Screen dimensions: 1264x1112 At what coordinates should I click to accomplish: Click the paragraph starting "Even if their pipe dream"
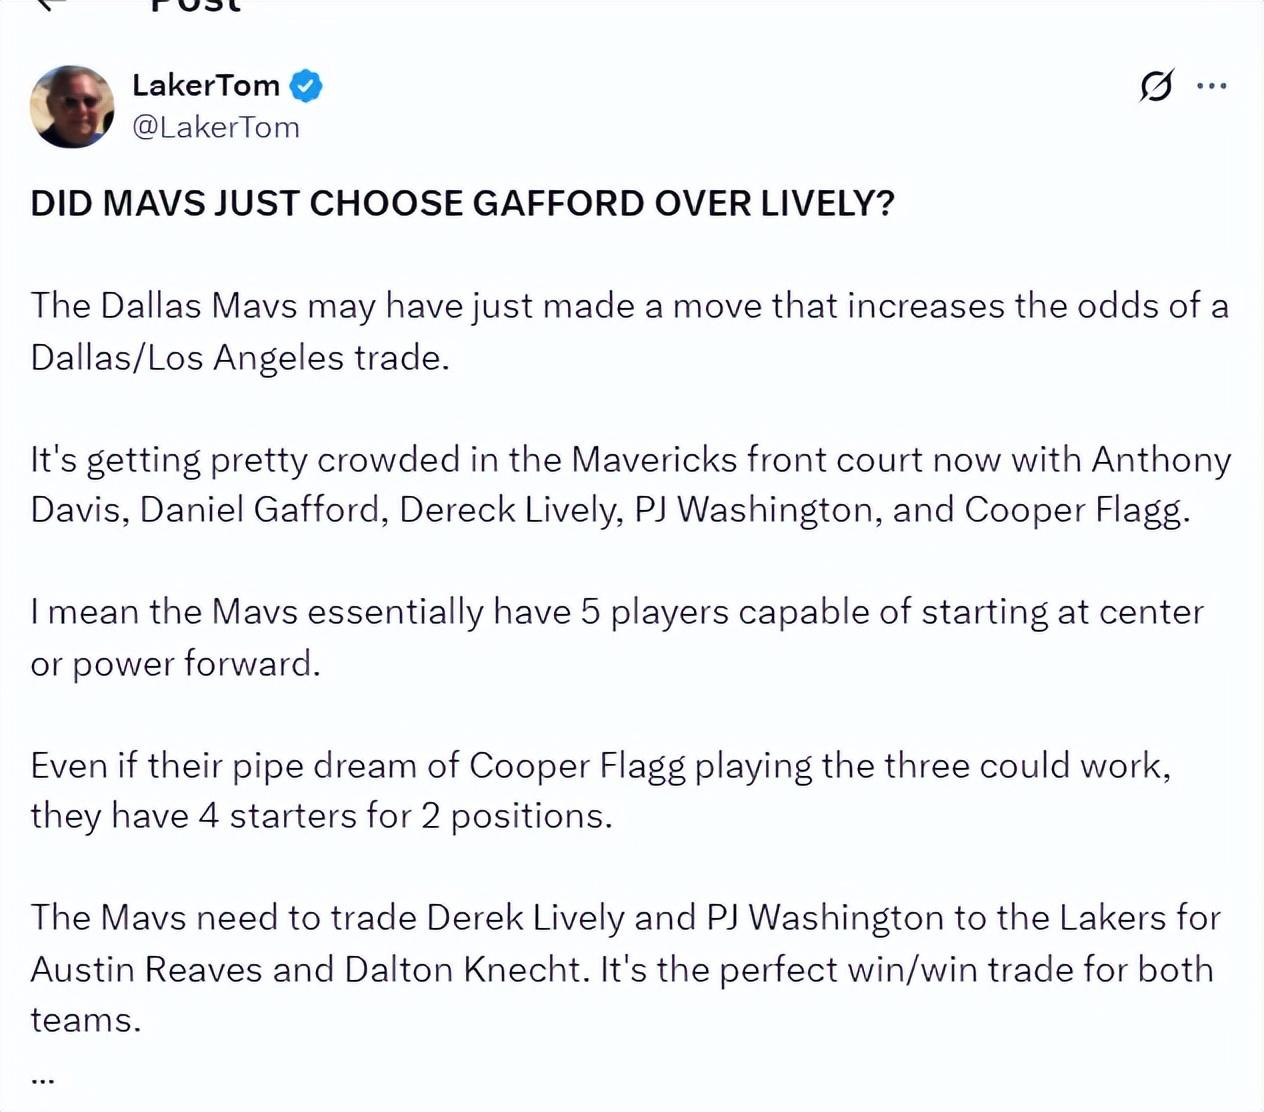pyautogui.click(x=600, y=790)
